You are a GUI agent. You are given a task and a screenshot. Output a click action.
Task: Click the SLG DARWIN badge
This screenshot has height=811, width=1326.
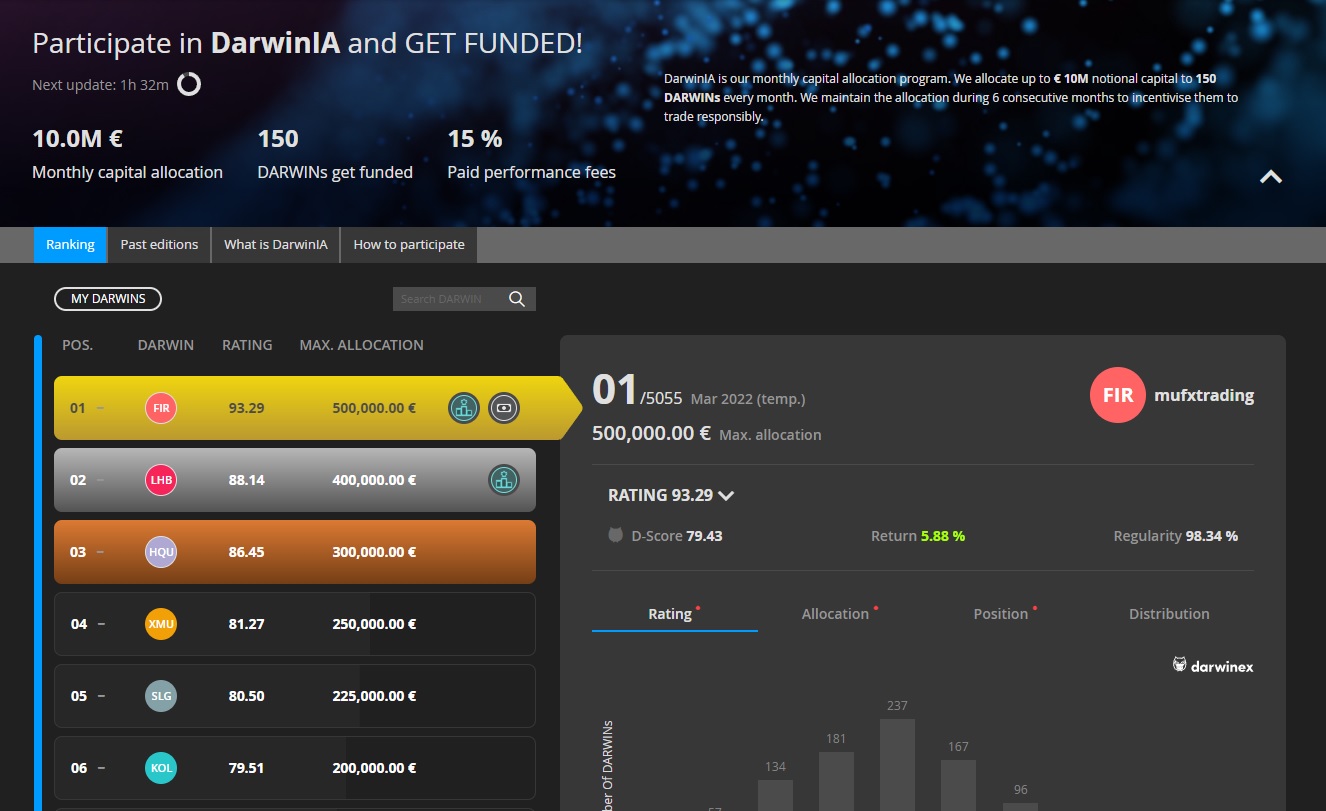[x=161, y=696]
